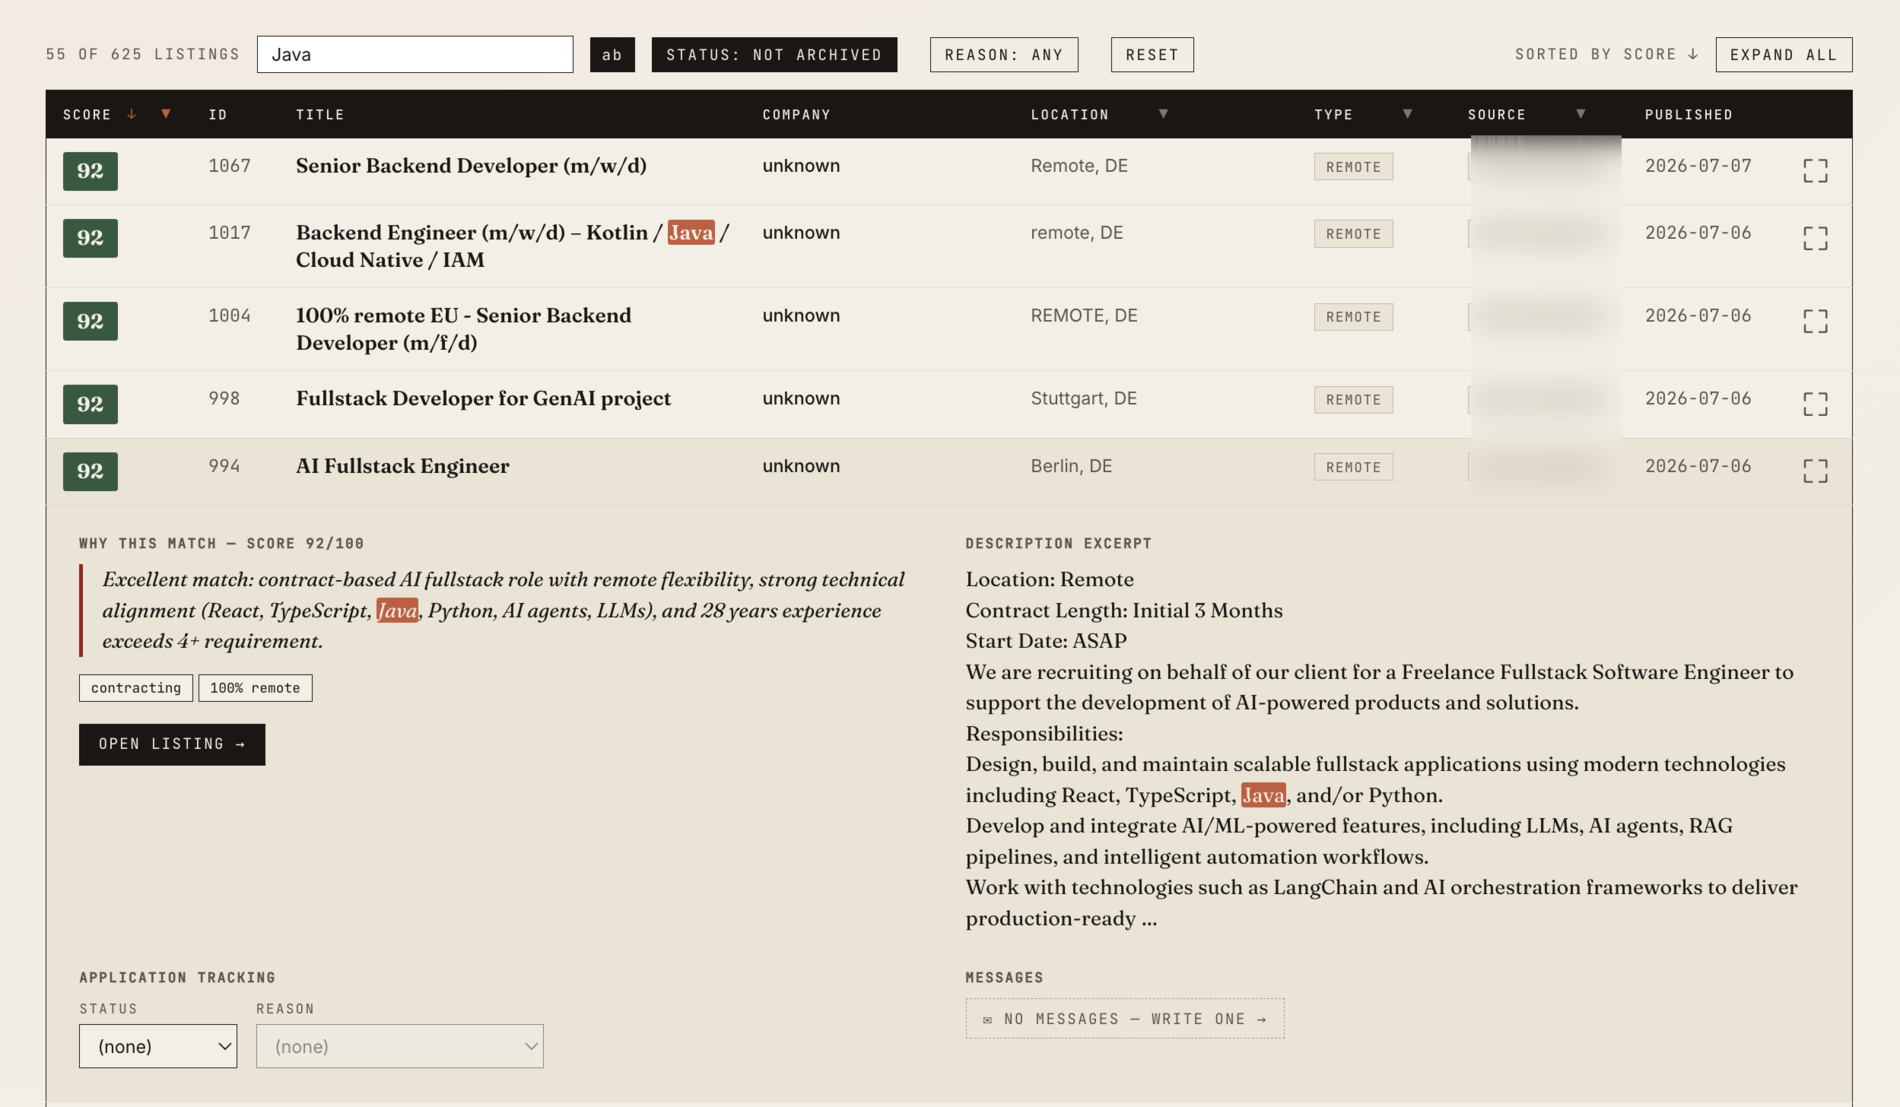
Task: Focus the search field containing Java
Action: coord(415,54)
